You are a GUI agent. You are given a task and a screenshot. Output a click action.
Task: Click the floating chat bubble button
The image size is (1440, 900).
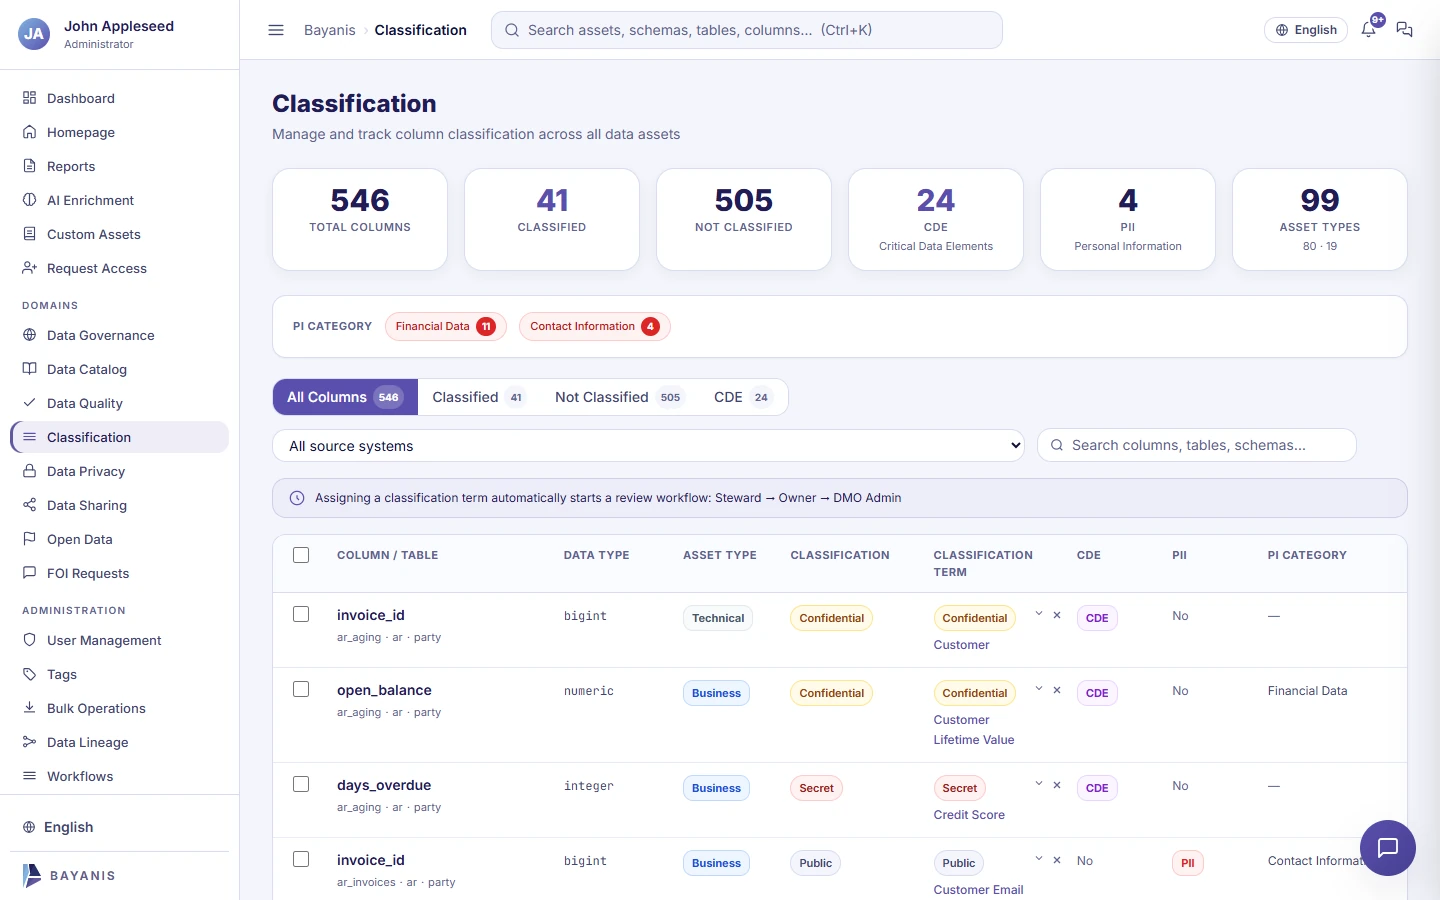(1388, 848)
